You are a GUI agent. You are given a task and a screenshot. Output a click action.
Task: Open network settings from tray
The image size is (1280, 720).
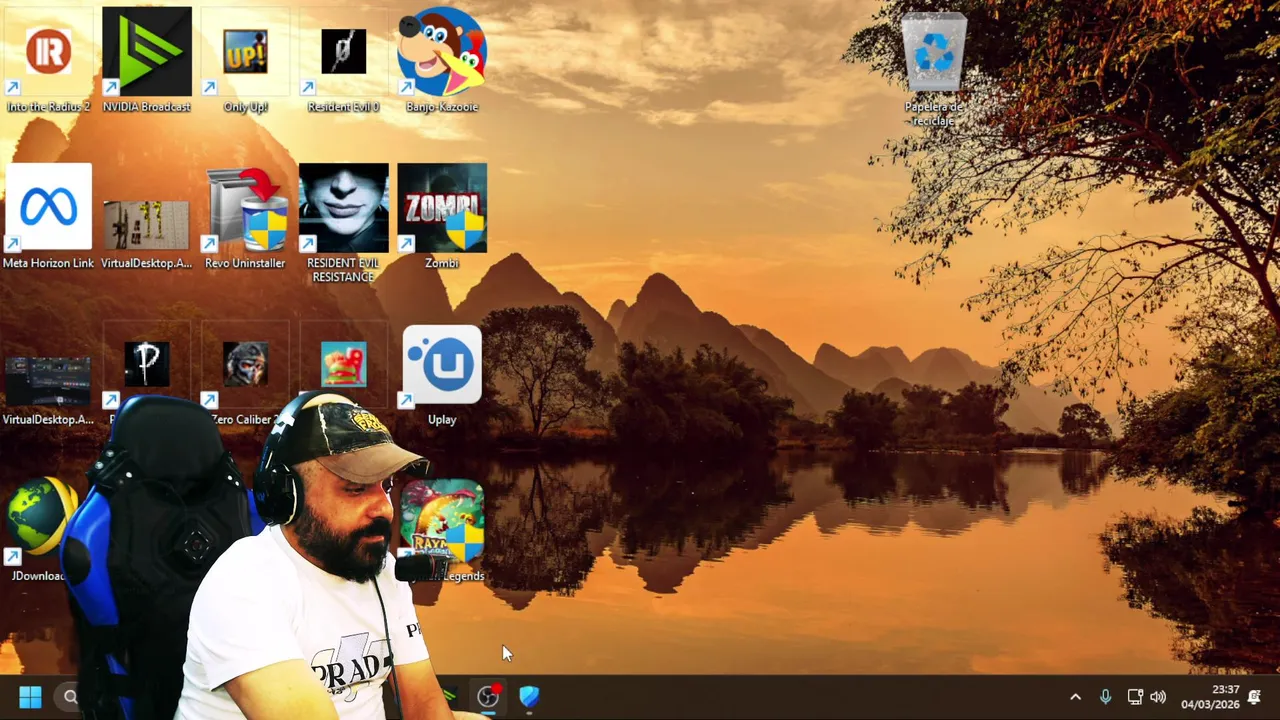point(1134,697)
